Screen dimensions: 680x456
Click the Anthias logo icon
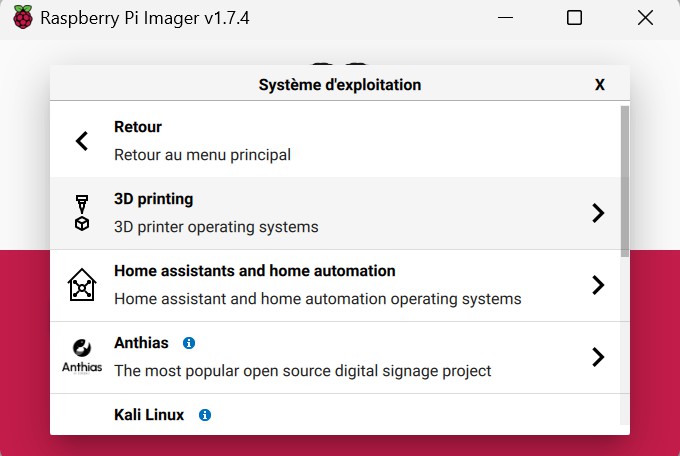82,357
